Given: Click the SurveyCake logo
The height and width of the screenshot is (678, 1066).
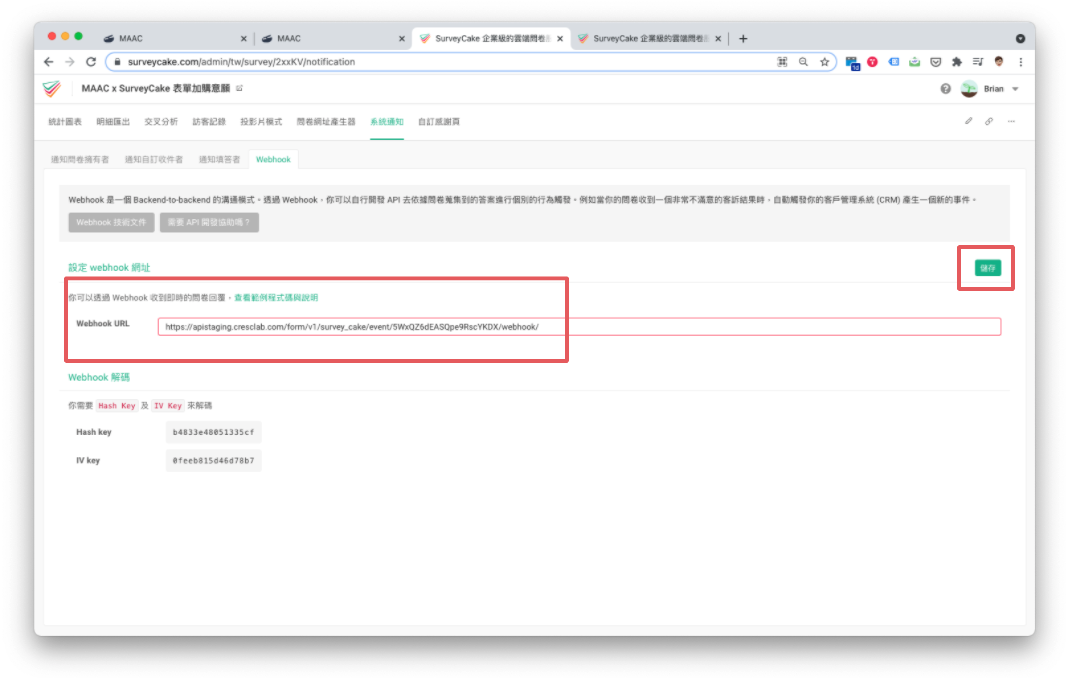Looking at the screenshot, I should pyautogui.click(x=52, y=88).
